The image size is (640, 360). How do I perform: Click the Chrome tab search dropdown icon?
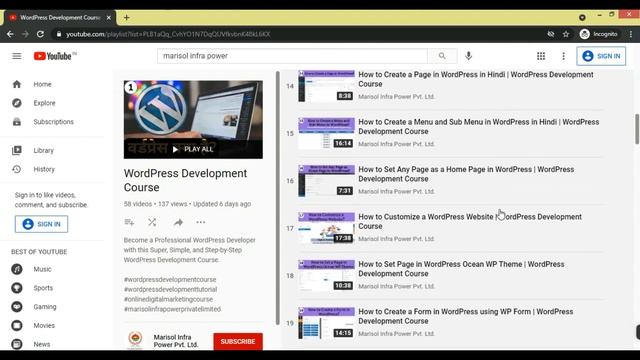coord(582,18)
